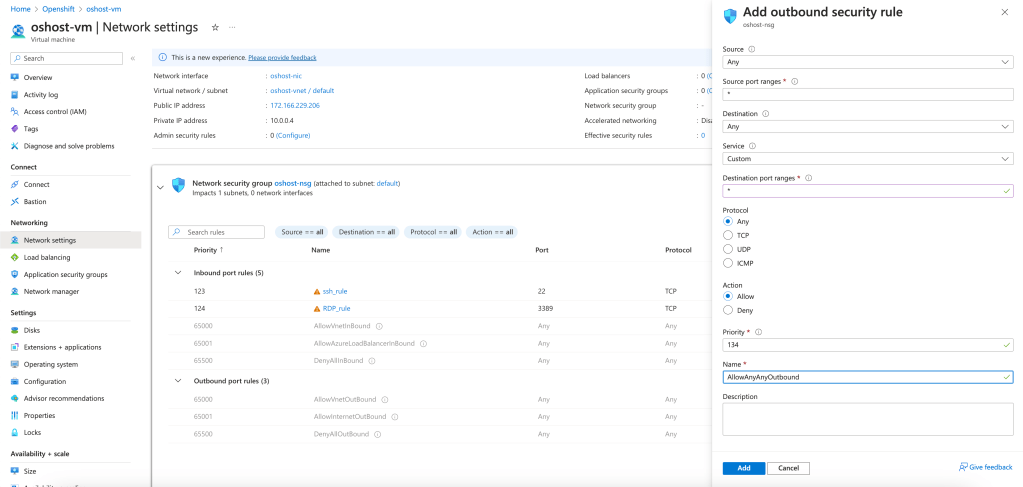
Task: Click the Bastion icon in sidebar
Action: pos(15,202)
